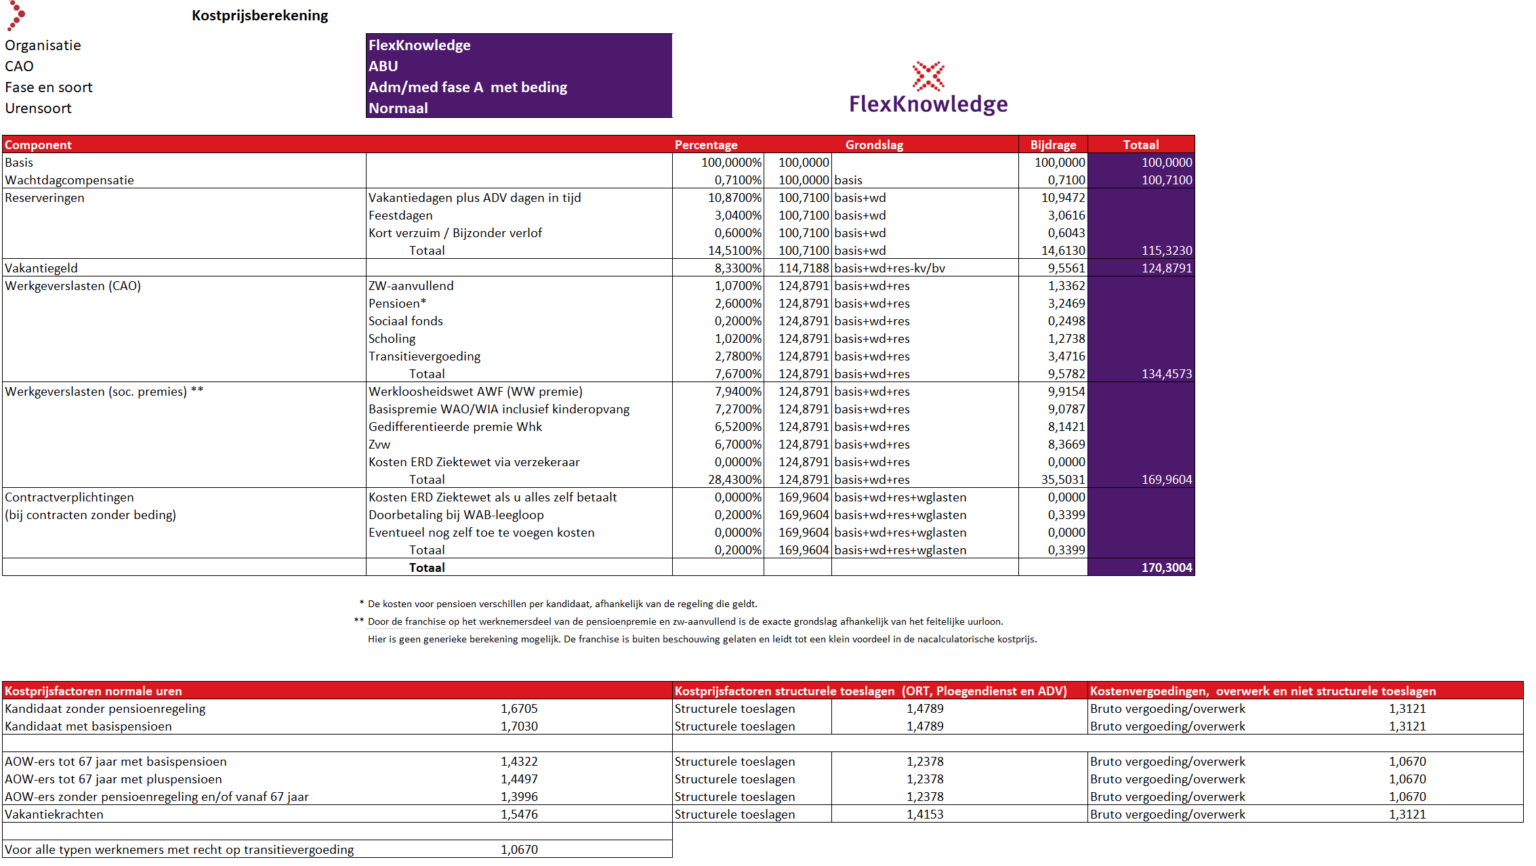The height and width of the screenshot is (866, 1536).
Task: Select the Kostprijsberekening title cell
Action: [x=259, y=16]
